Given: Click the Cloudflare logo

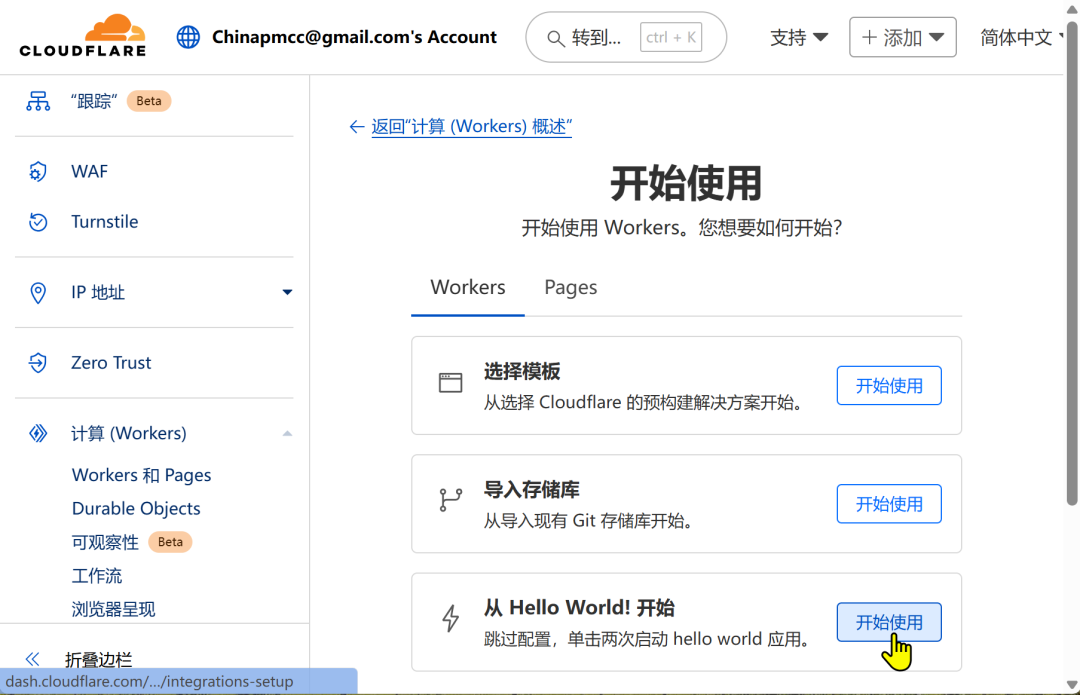Looking at the screenshot, I should click(83, 36).
